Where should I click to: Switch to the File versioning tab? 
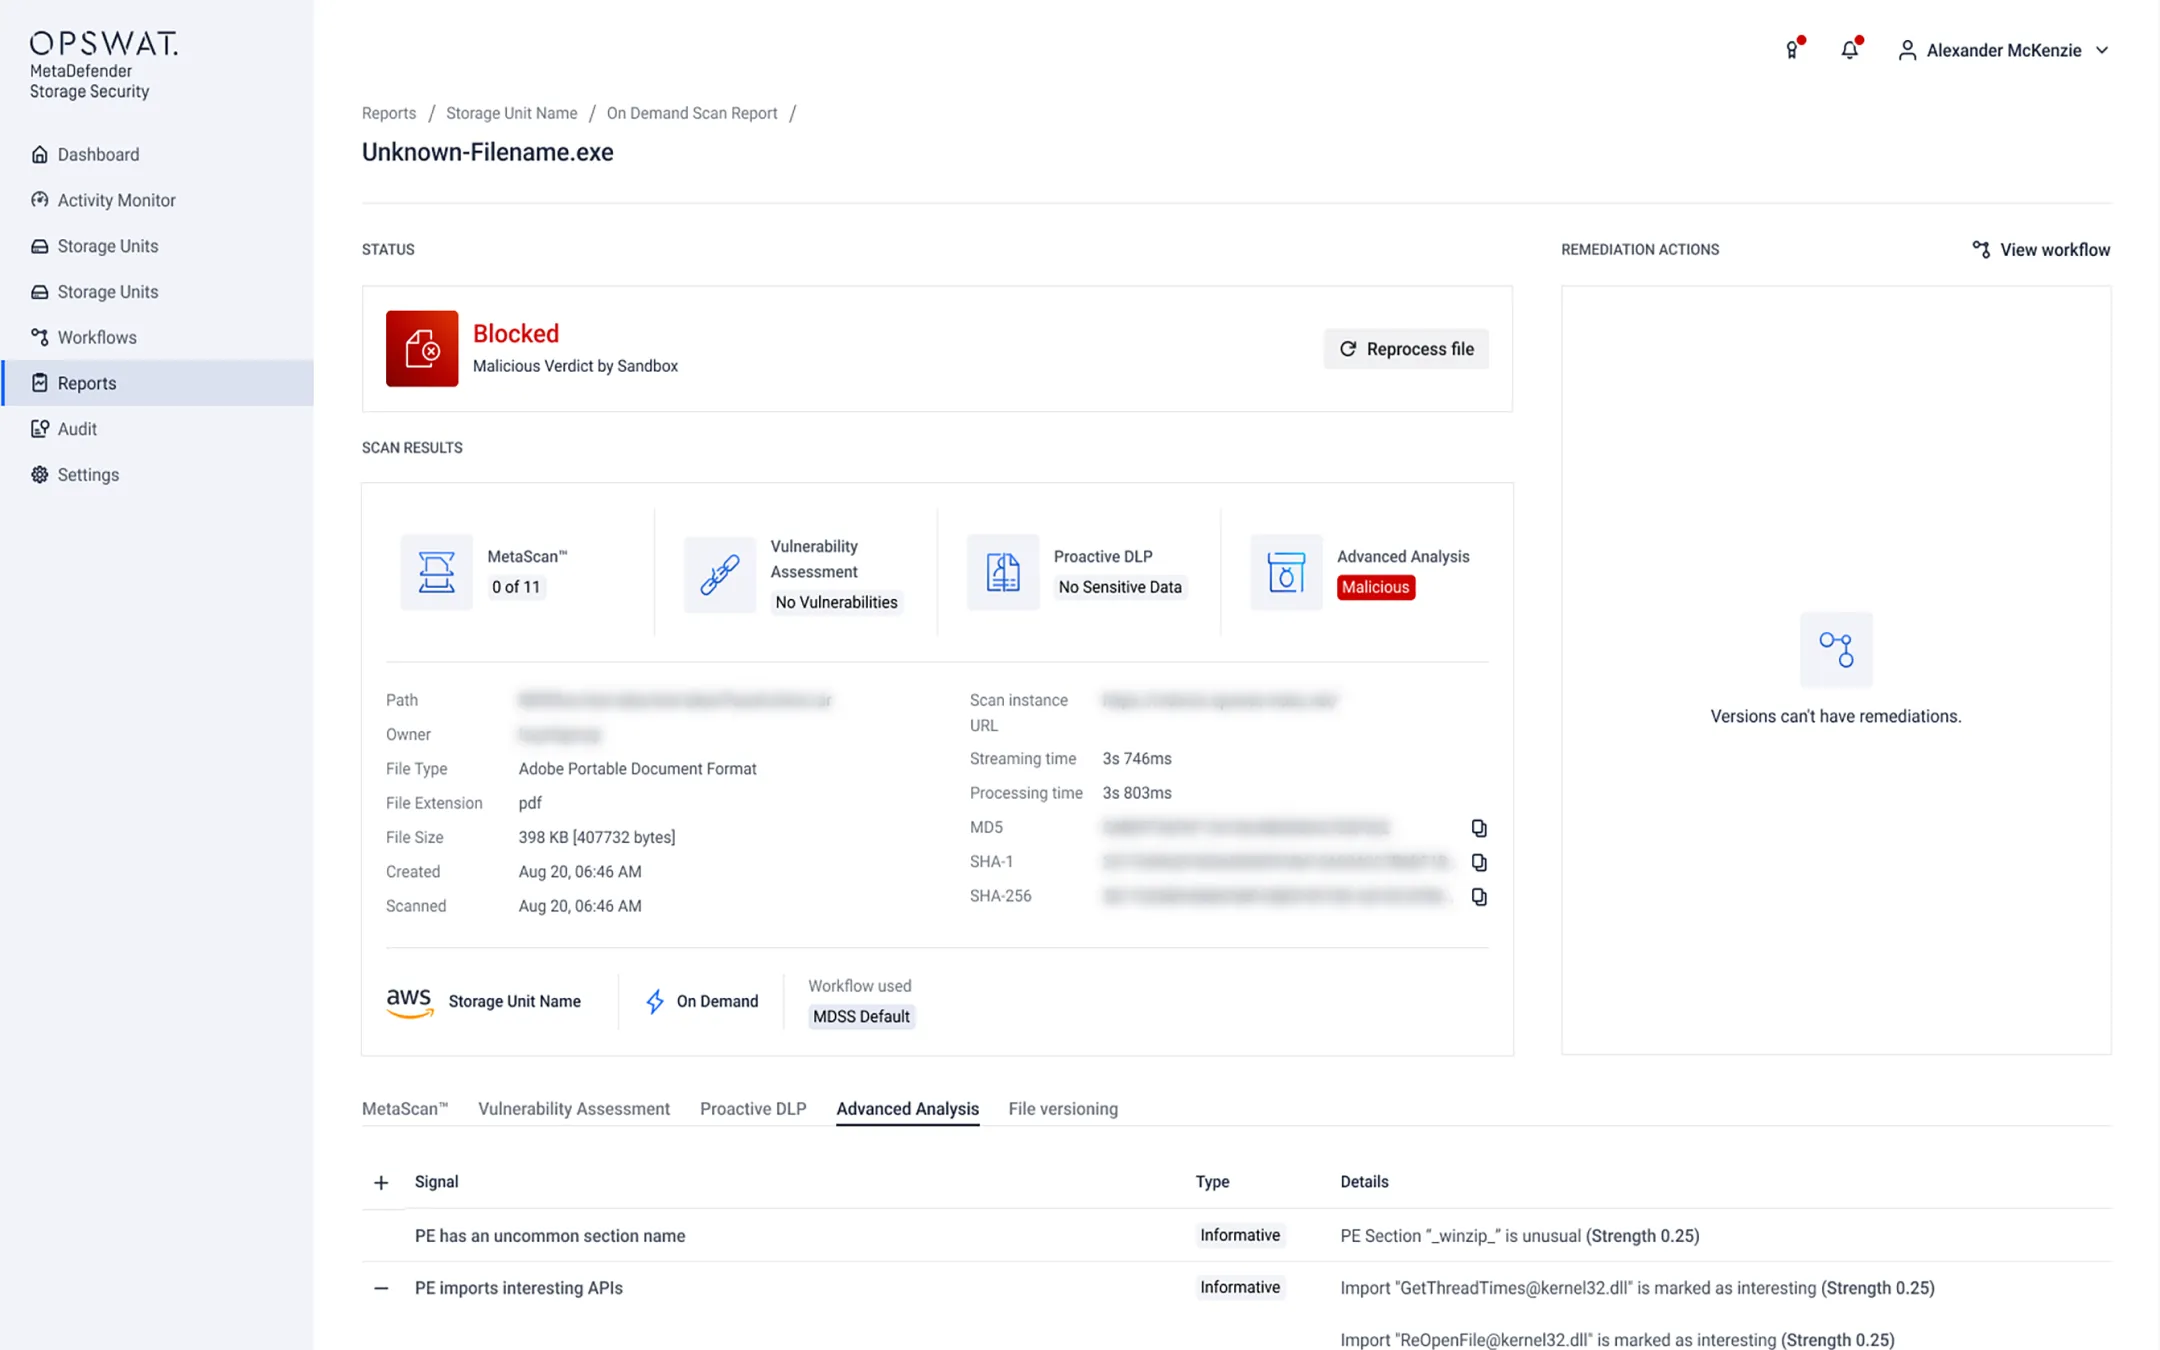1062,1109
